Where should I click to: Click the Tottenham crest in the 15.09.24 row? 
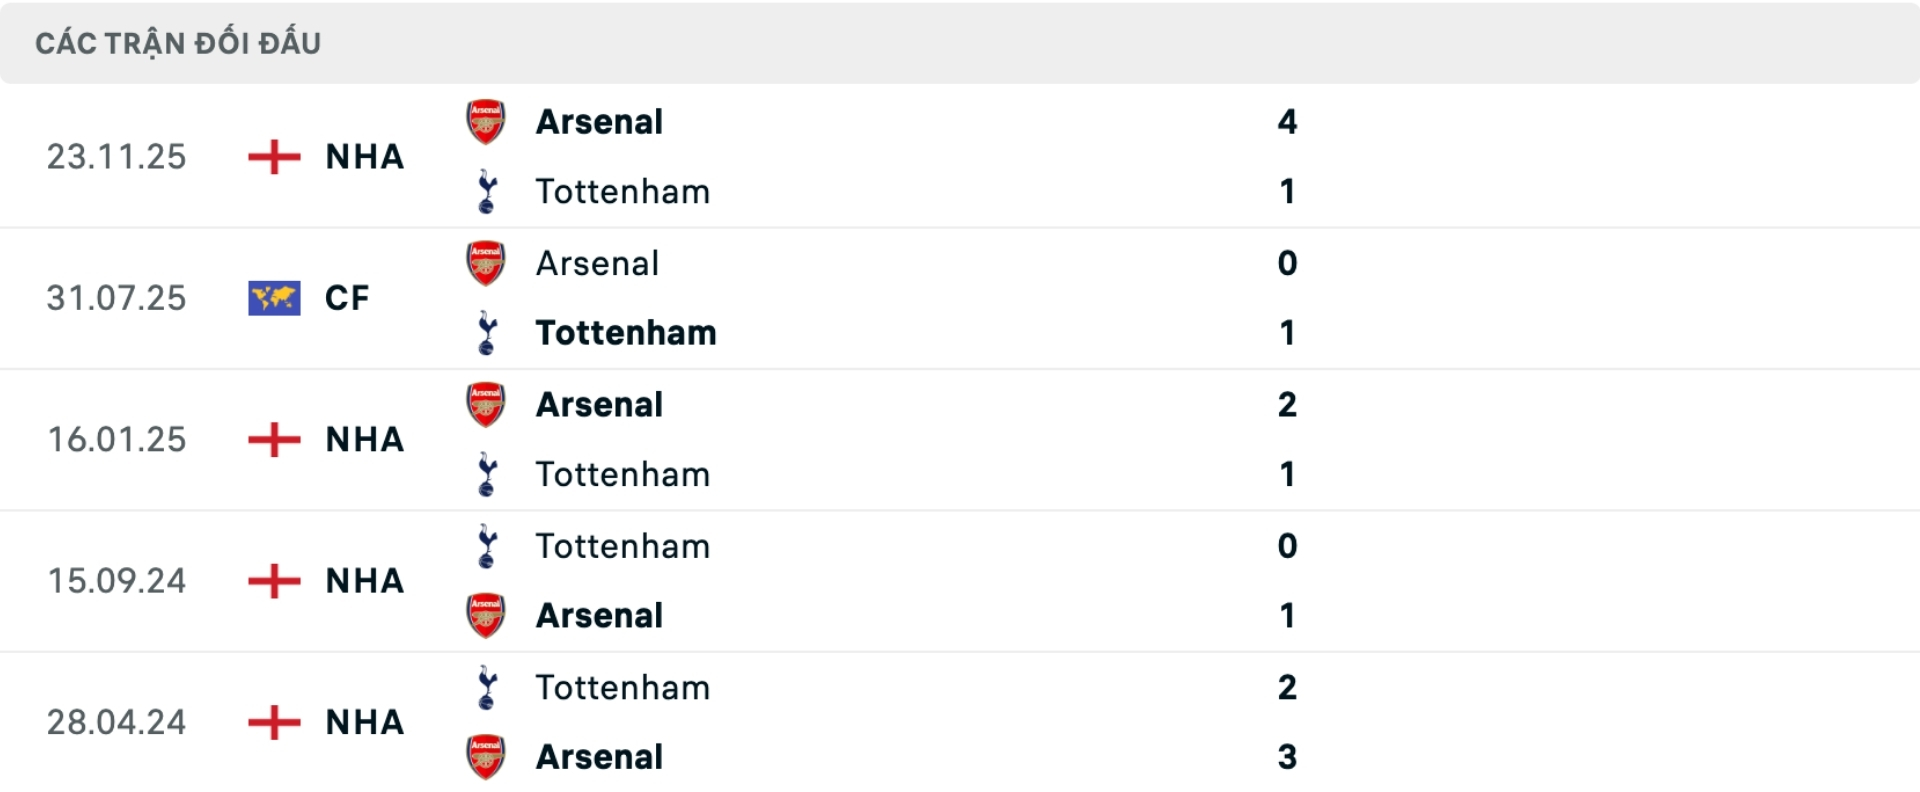pyautogui.click(x=486, y=546)
